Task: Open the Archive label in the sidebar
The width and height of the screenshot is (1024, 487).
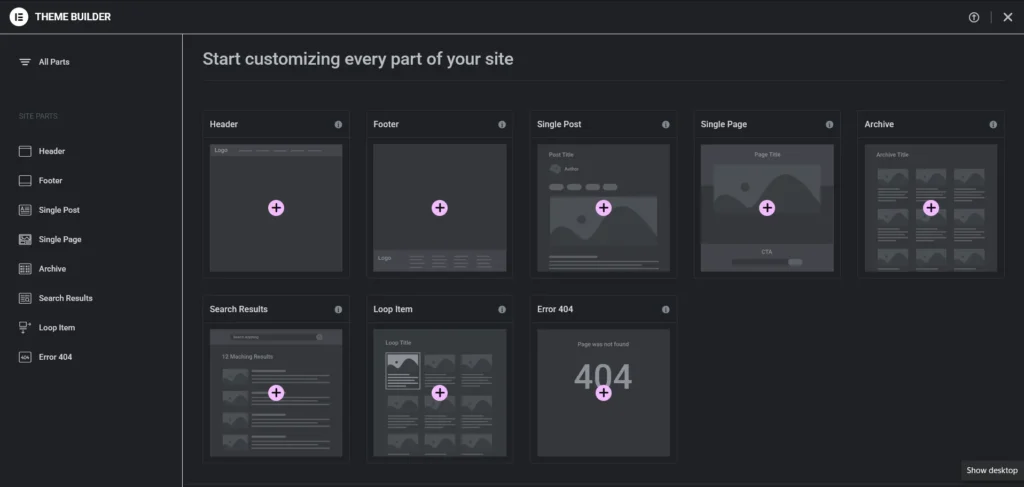Action: tap(52, 269)
